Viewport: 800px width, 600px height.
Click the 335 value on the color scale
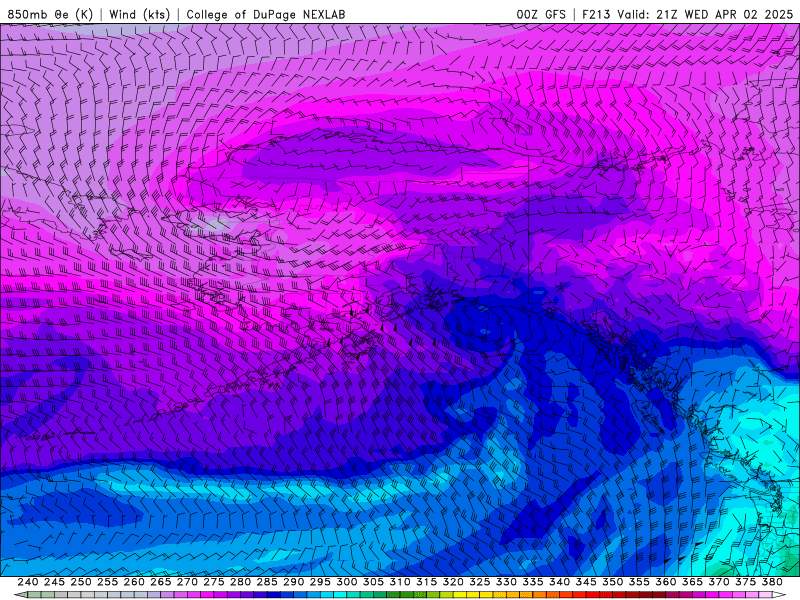533,582
